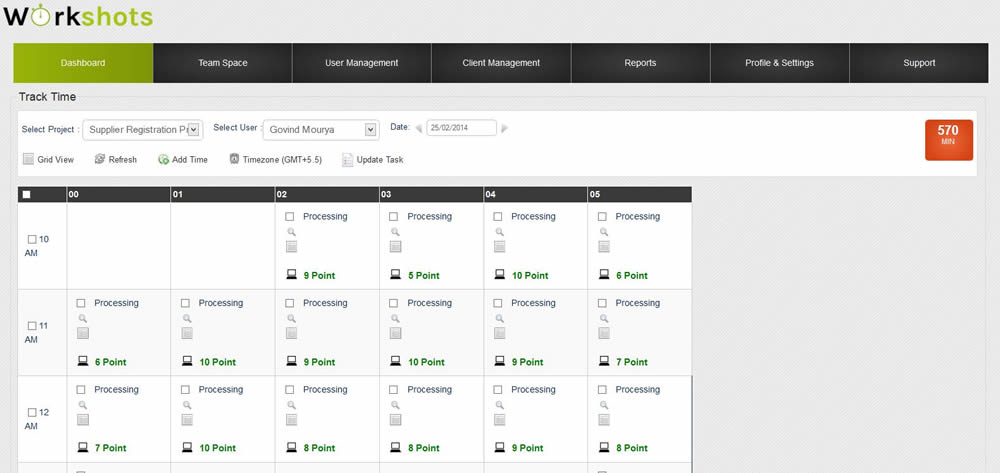Click the date input field

pyautogui.click(x=461, y=128)
